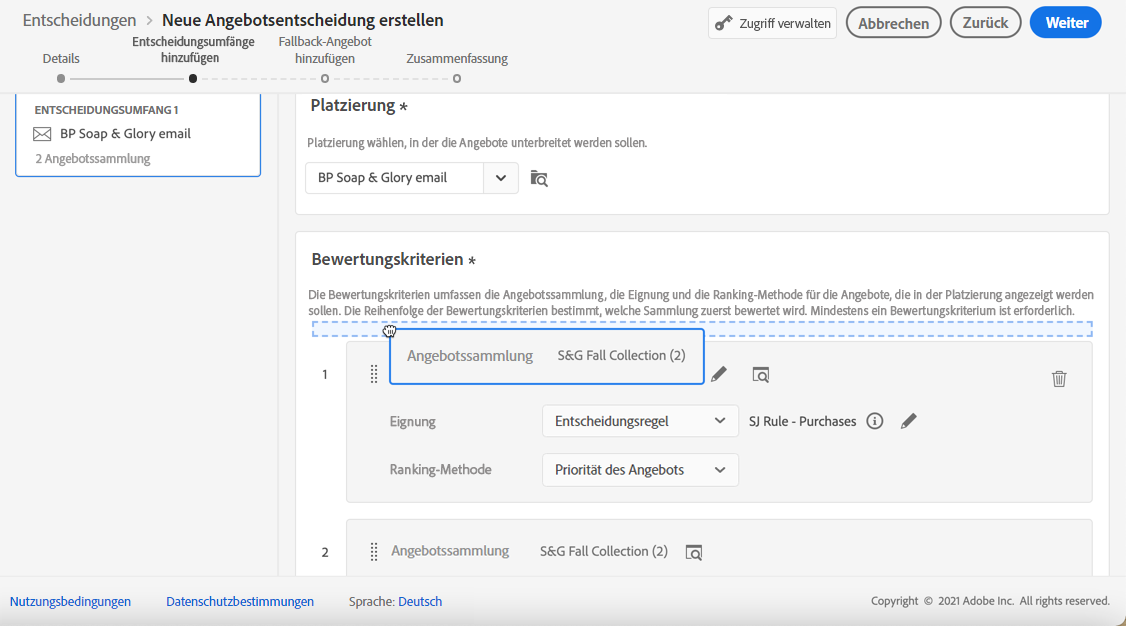Open placement browse icon beside BP Soap dropdown
This screenshot has height=626, width=1126.
tap(539, 178)
